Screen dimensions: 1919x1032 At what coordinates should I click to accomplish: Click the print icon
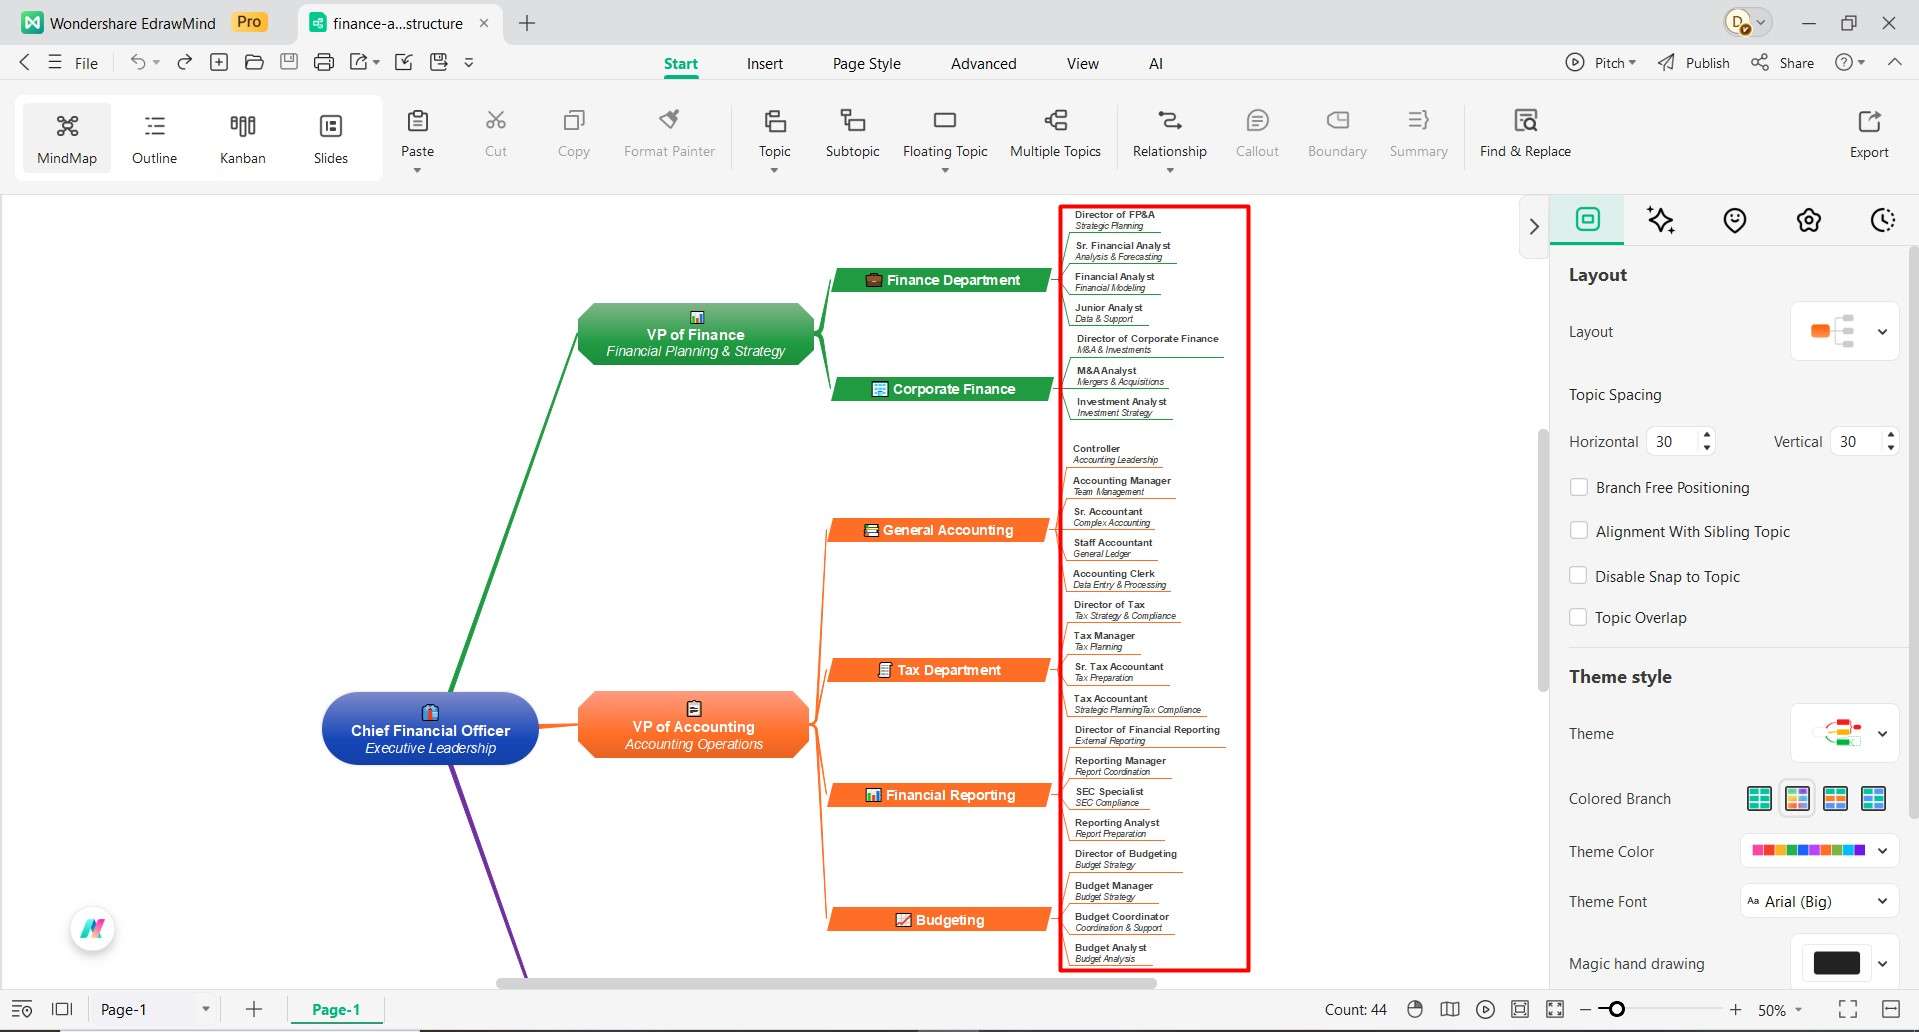pos(323,62)
